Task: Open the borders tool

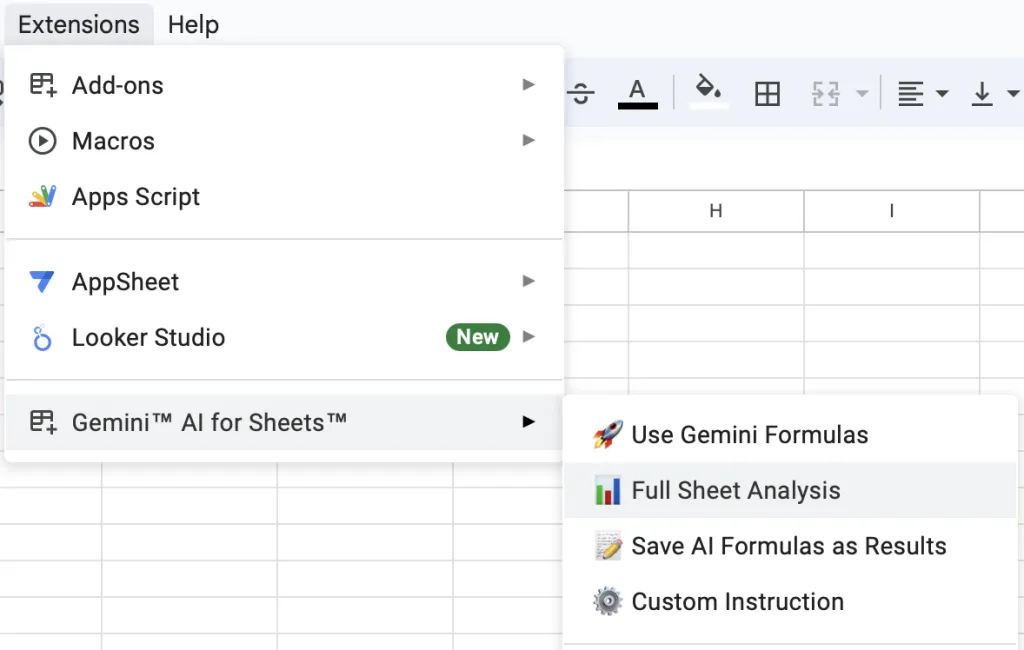Action: coord(767,93)
